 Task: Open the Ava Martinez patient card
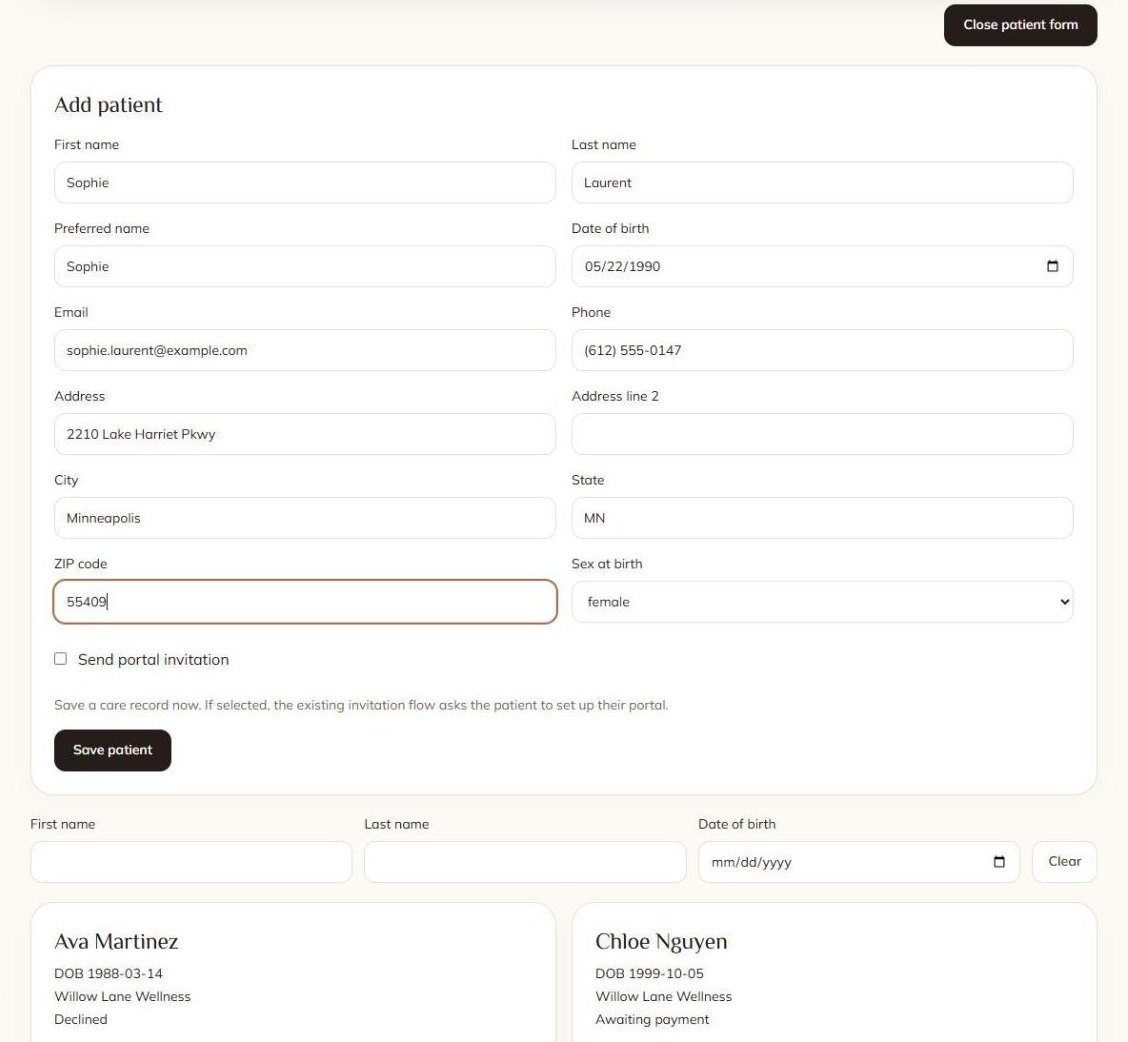[x=293, y=972]
